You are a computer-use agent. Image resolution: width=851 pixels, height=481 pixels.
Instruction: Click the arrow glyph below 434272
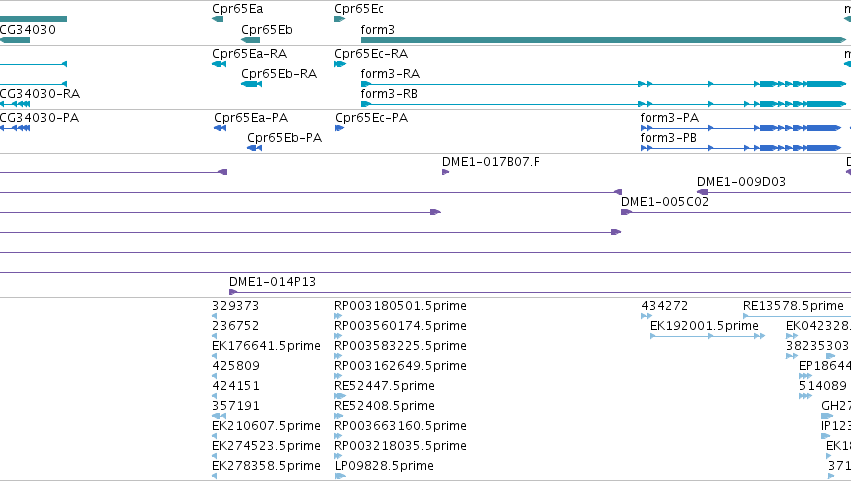pyautogui.click(x=646, y=316)
